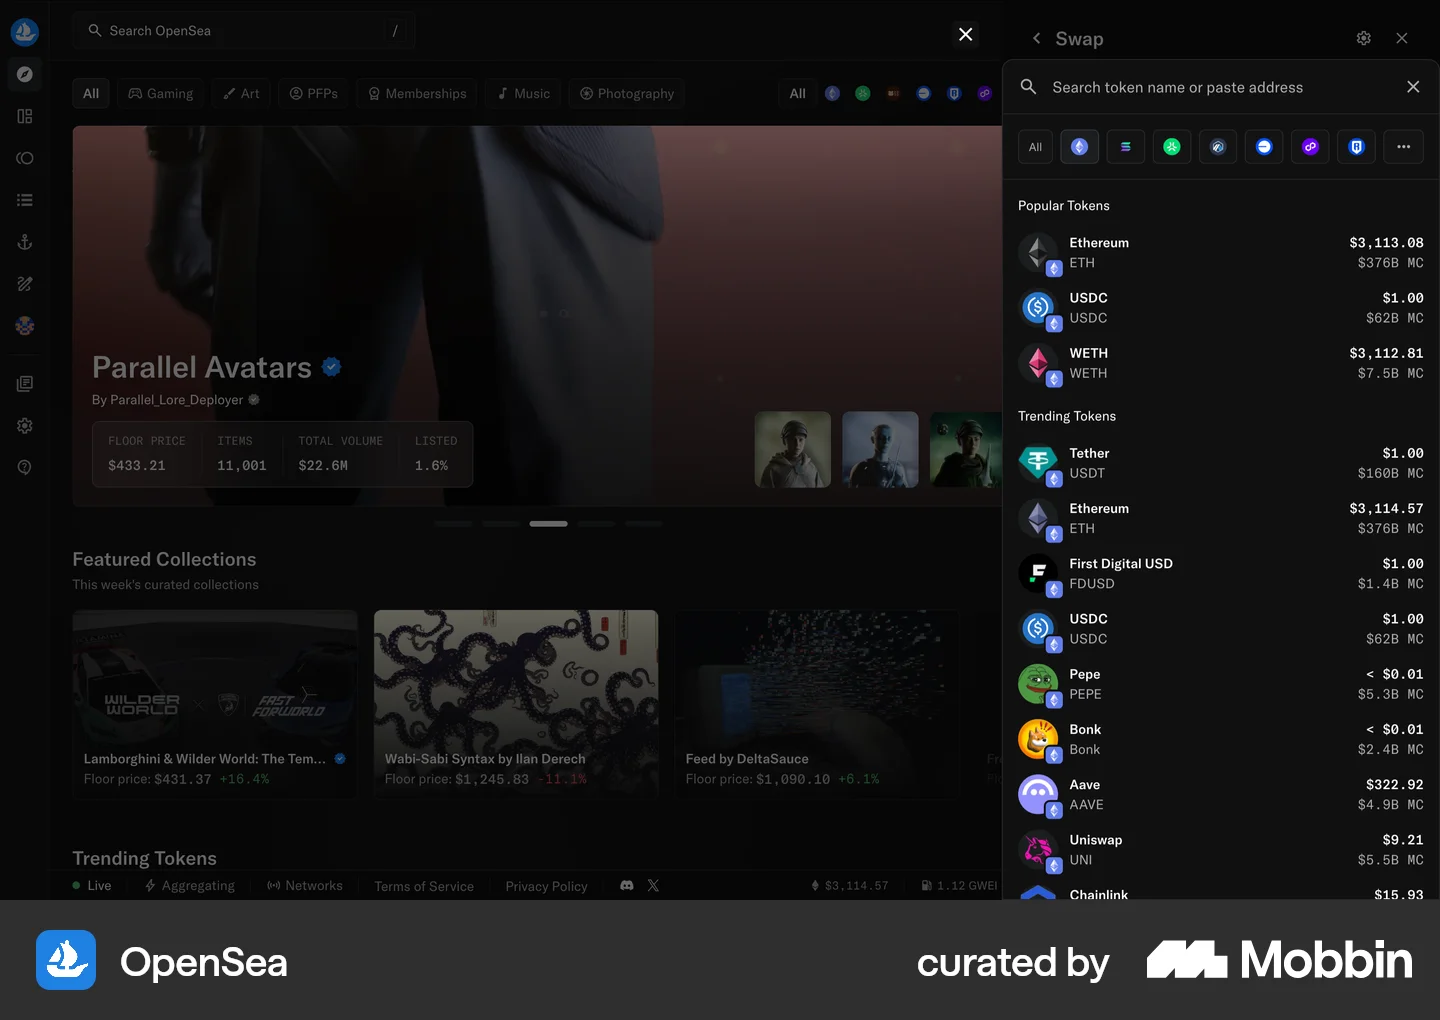Open the Studio pencil icon in sidebar

coord(25,284)
